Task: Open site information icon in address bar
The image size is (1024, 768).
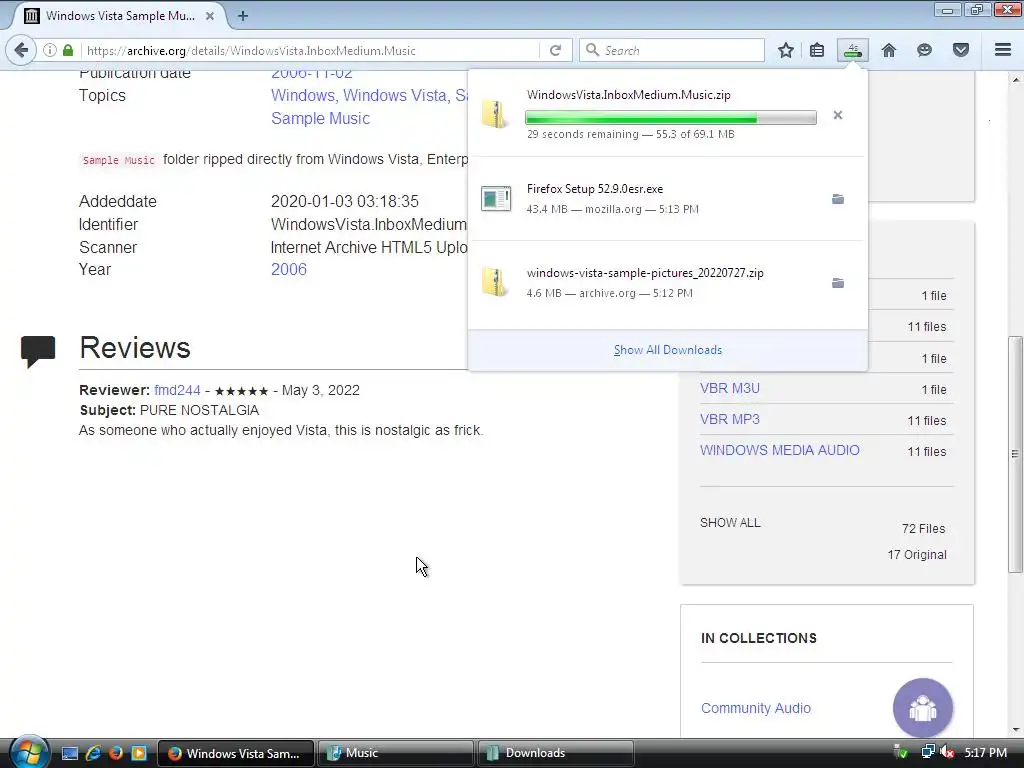Action: [x=50, y=50]
